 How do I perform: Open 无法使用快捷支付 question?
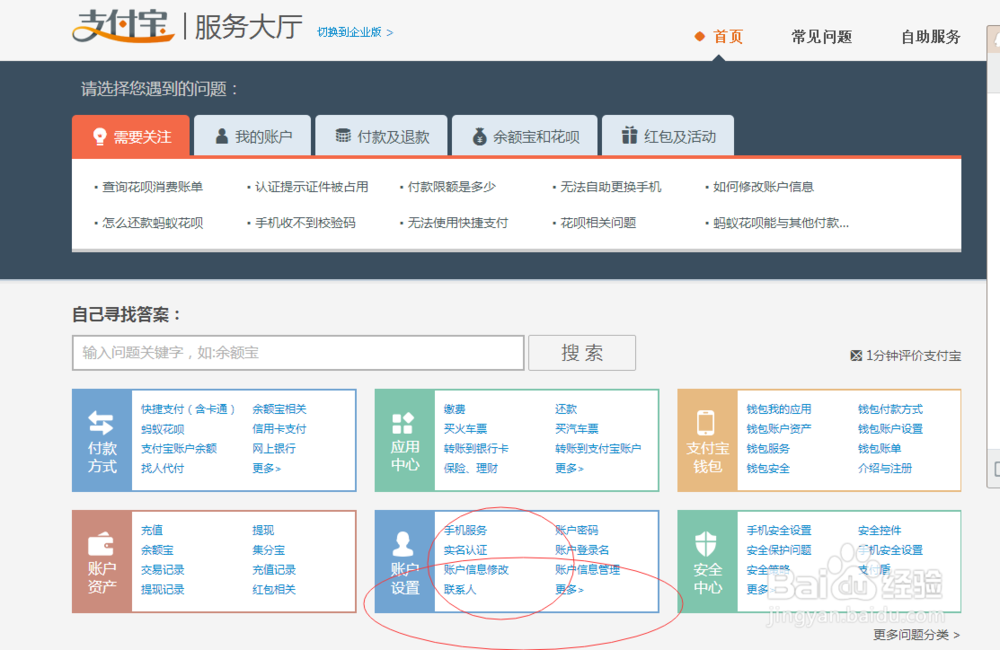458,223
